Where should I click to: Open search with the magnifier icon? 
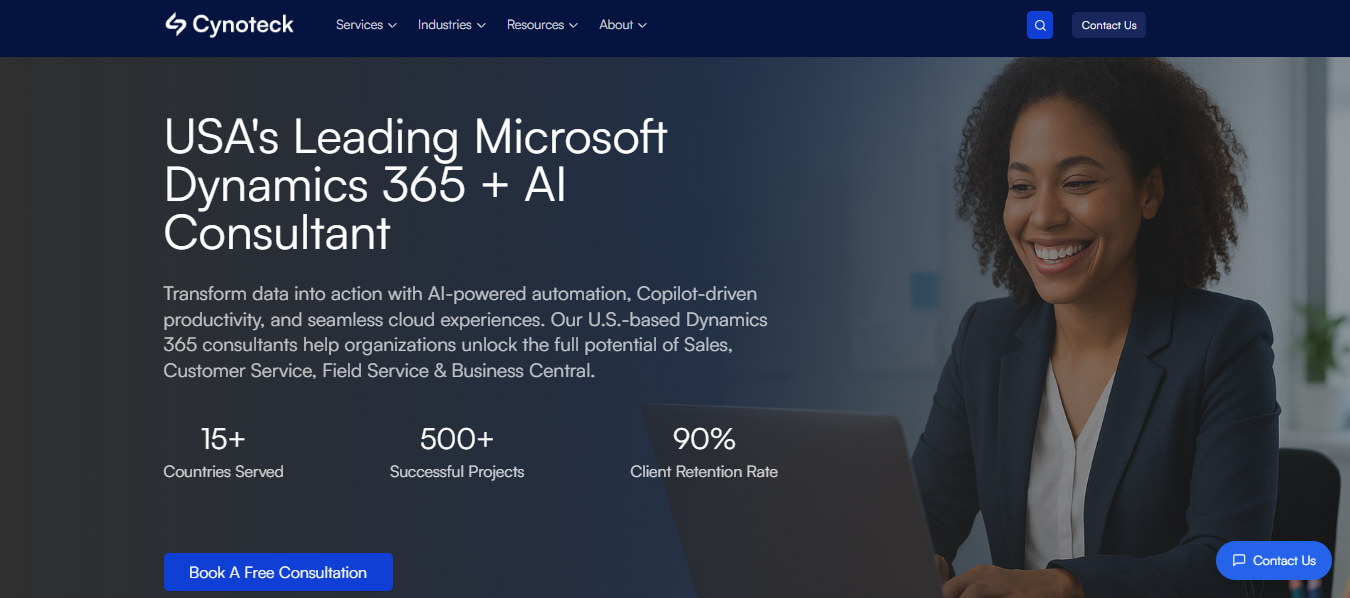(1040, 25)
